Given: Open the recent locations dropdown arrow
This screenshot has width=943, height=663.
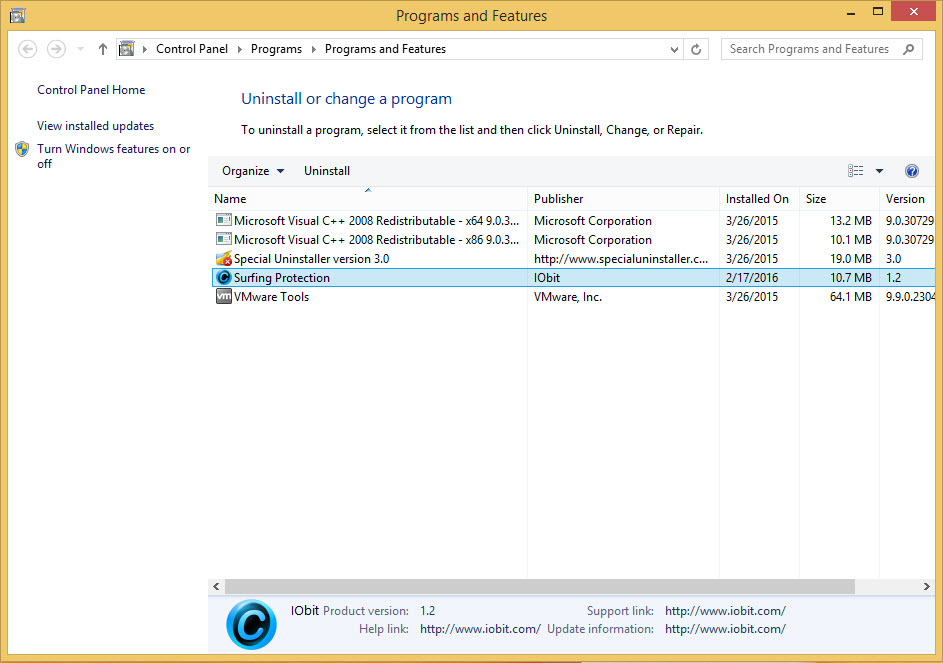Looking at the screenshot, I should tap(80, 49).
